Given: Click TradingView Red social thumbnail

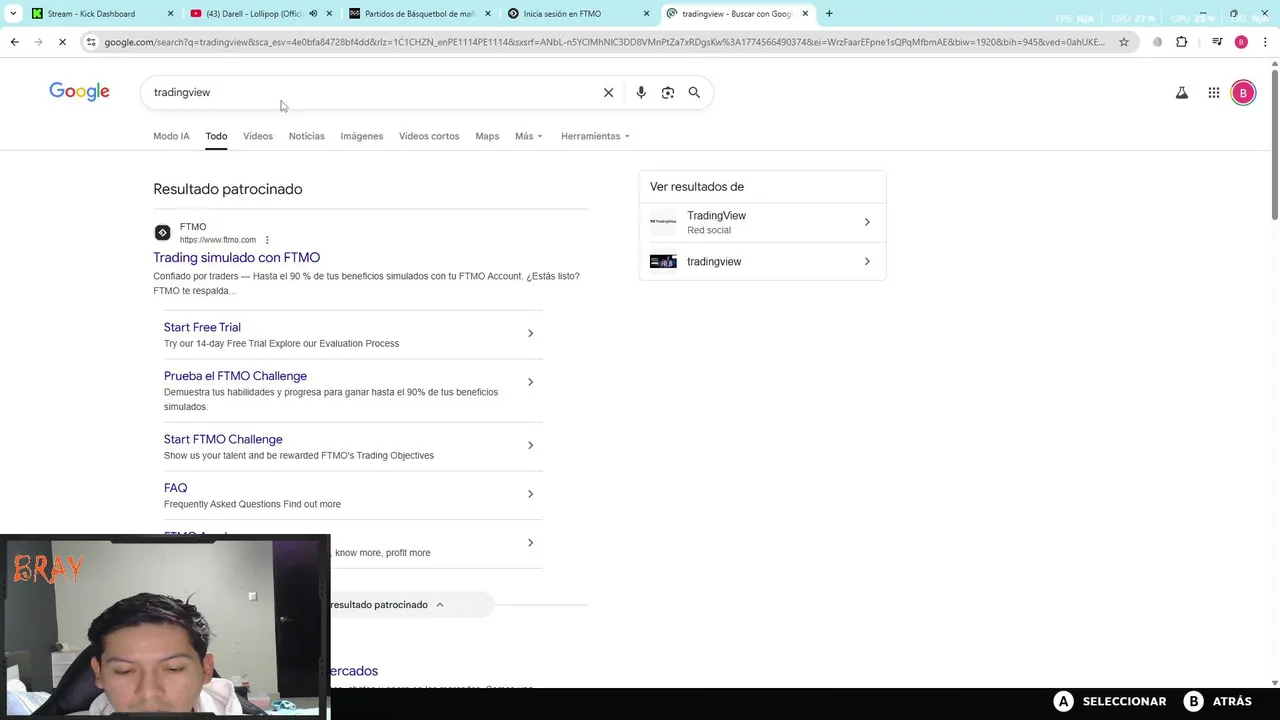Looking at the screenshot, I should (663, 222).
